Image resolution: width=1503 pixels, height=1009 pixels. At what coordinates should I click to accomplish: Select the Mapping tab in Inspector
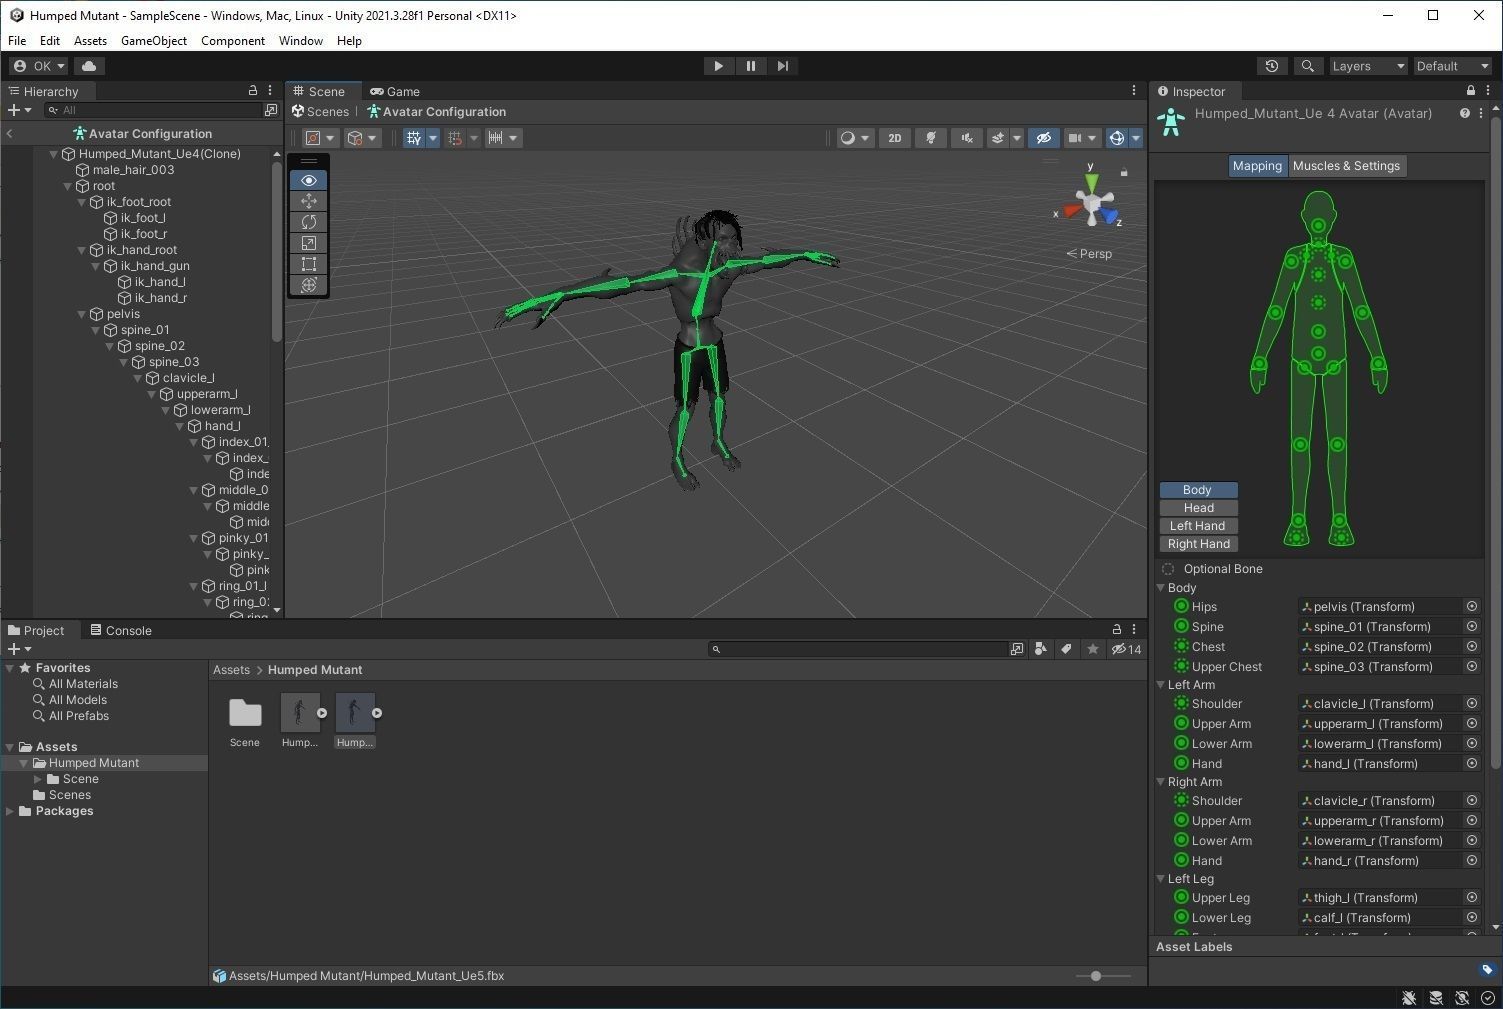(x=1257, y=166)
